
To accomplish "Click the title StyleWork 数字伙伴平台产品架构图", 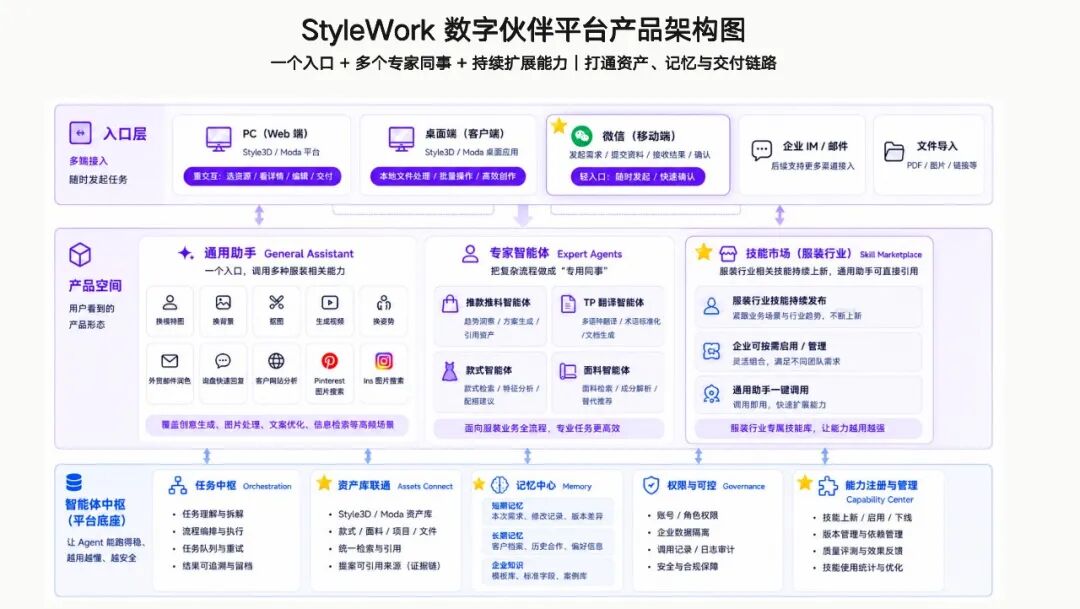I will click(x=523, y=30).
